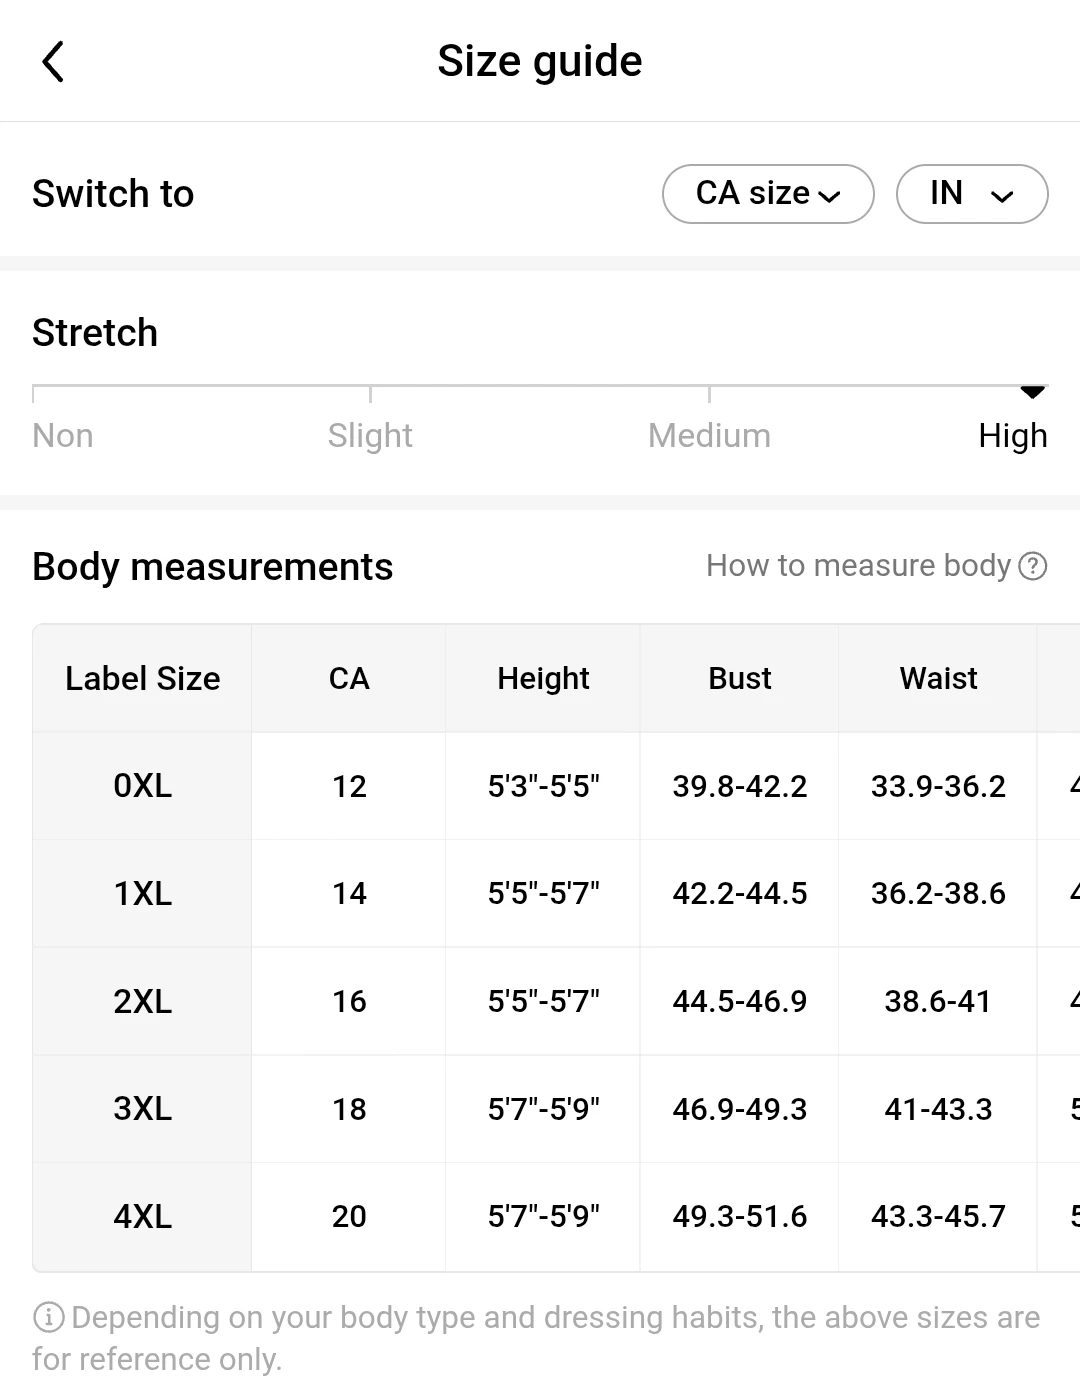Select the Medium stretch level
This screenshot has width=1080, height=1386.
pyautogui.click(x=709, y=436)
